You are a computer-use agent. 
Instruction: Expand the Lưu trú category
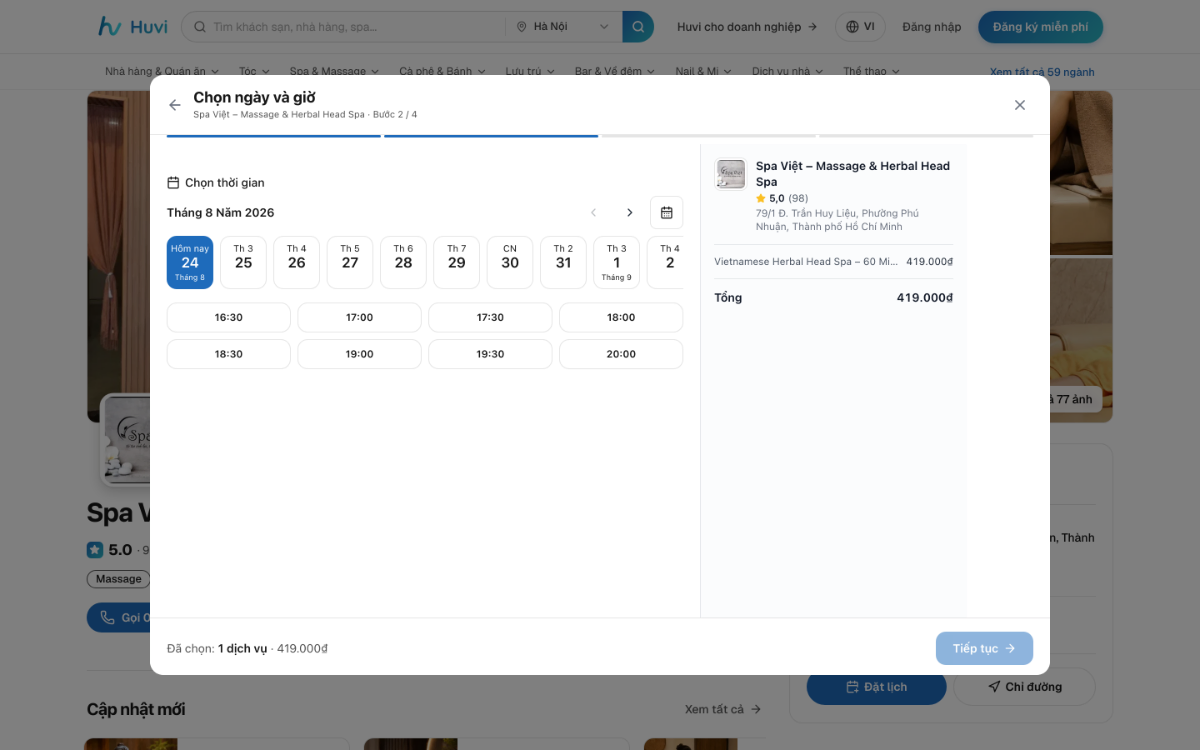tap(530, 72)
